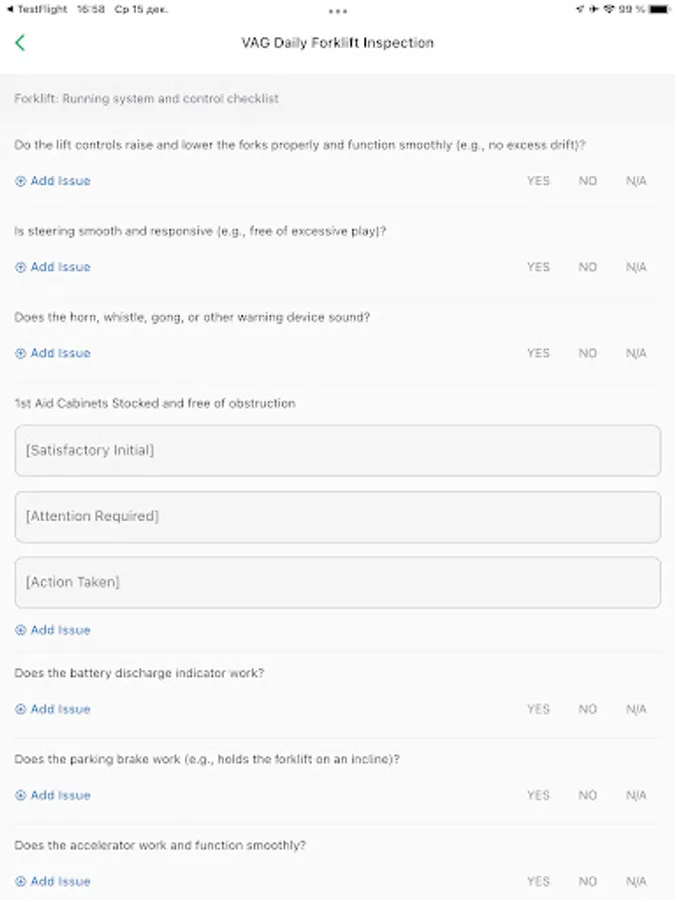
Task: Tap Add Issue plus icon below Action Taken field
Action: pyautogui.click(x=22, y=630)
